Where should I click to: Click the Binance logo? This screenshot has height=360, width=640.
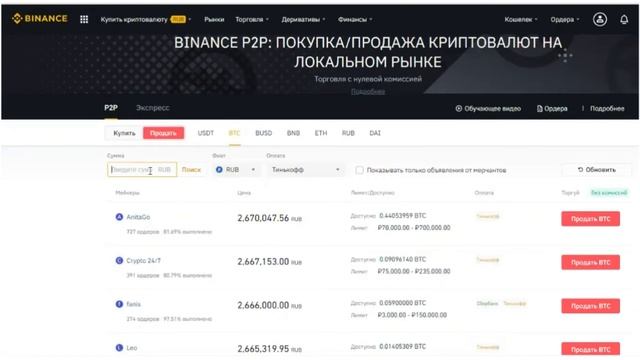pos(40,18)
